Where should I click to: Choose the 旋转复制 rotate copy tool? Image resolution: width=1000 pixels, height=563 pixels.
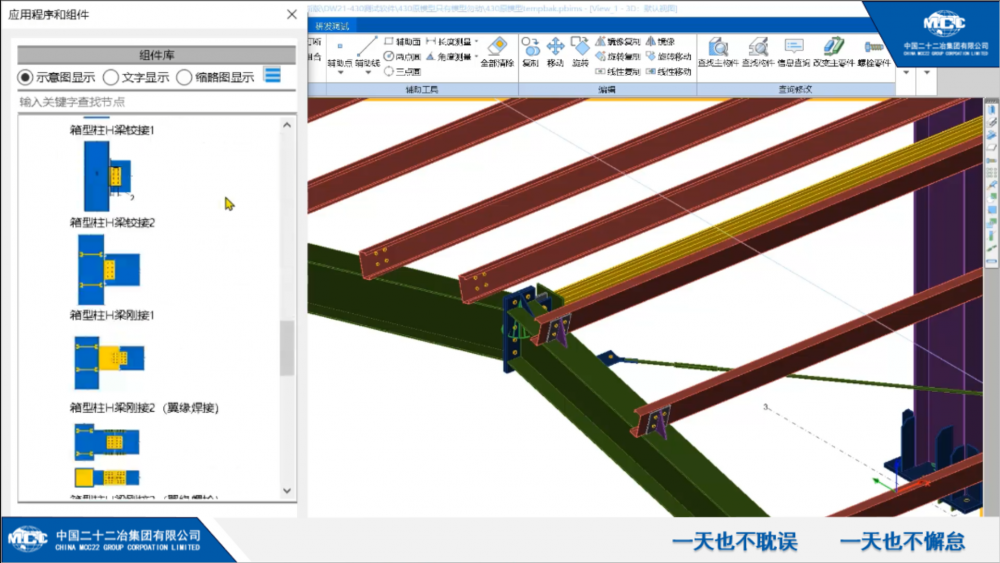(x=617, y=57)
